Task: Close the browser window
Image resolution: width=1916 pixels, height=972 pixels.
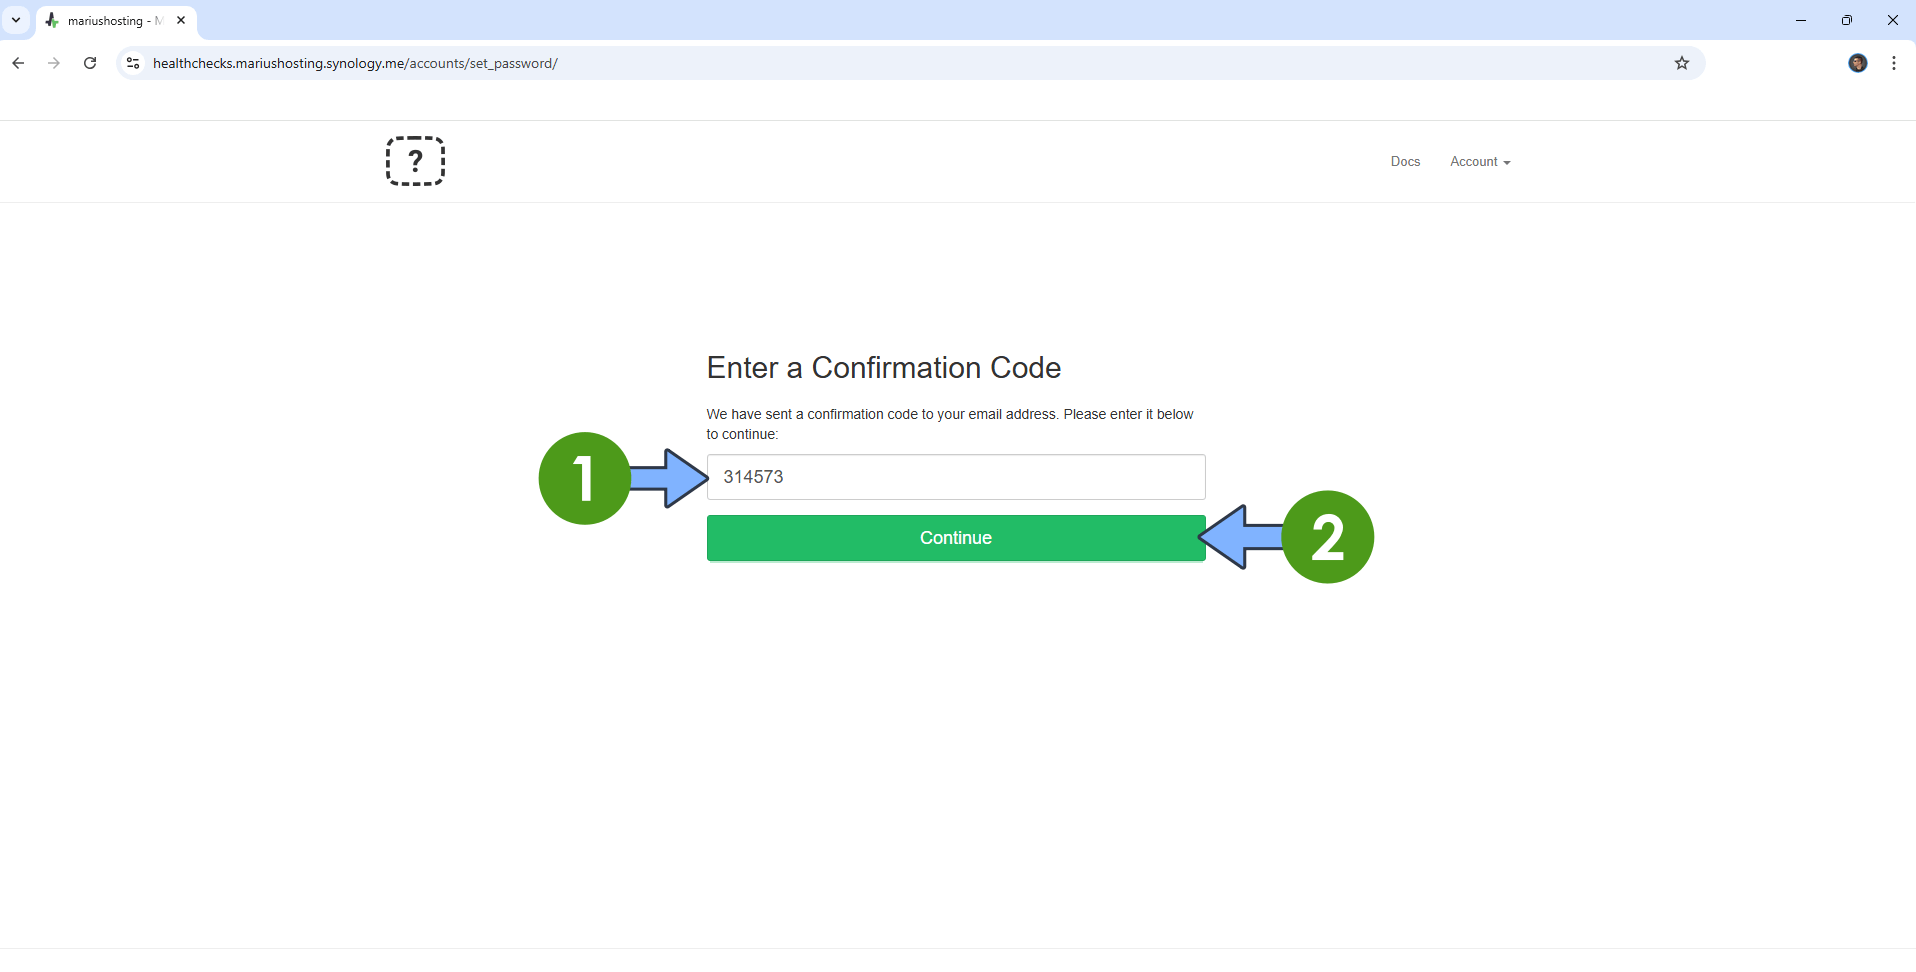Action: click(1892, 20)
